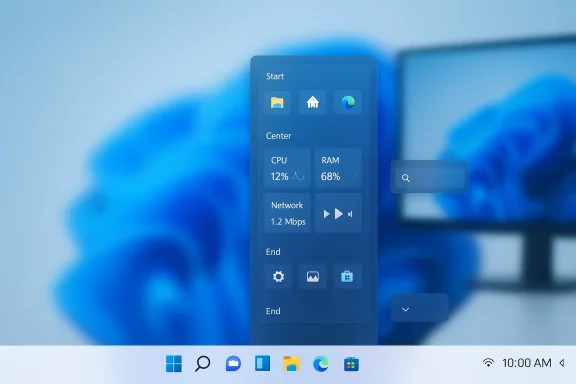Open the Widgets icon on taskbar
The width and height of the screenshot is (576, 384).
coord(262,363)
